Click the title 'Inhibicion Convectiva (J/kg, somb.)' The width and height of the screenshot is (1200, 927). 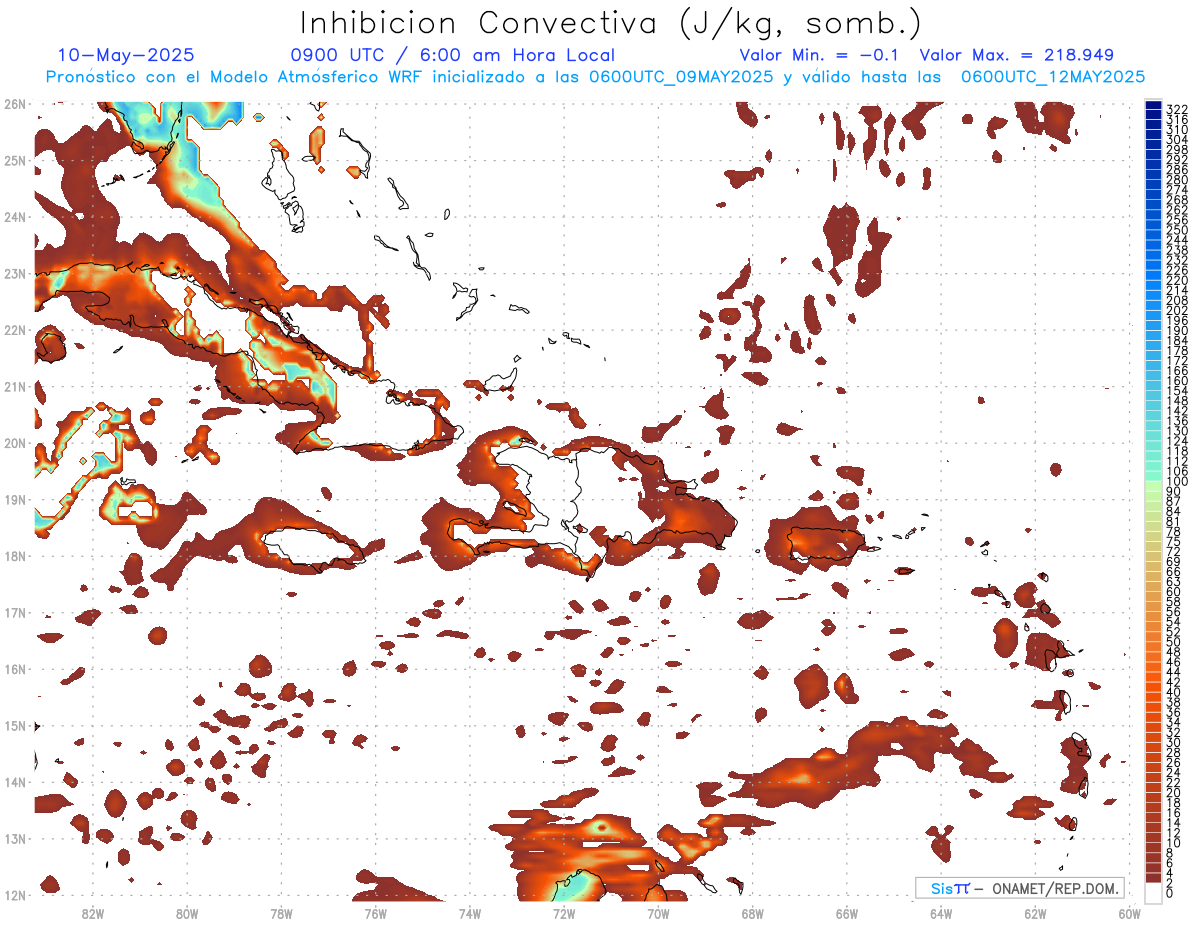611,23
